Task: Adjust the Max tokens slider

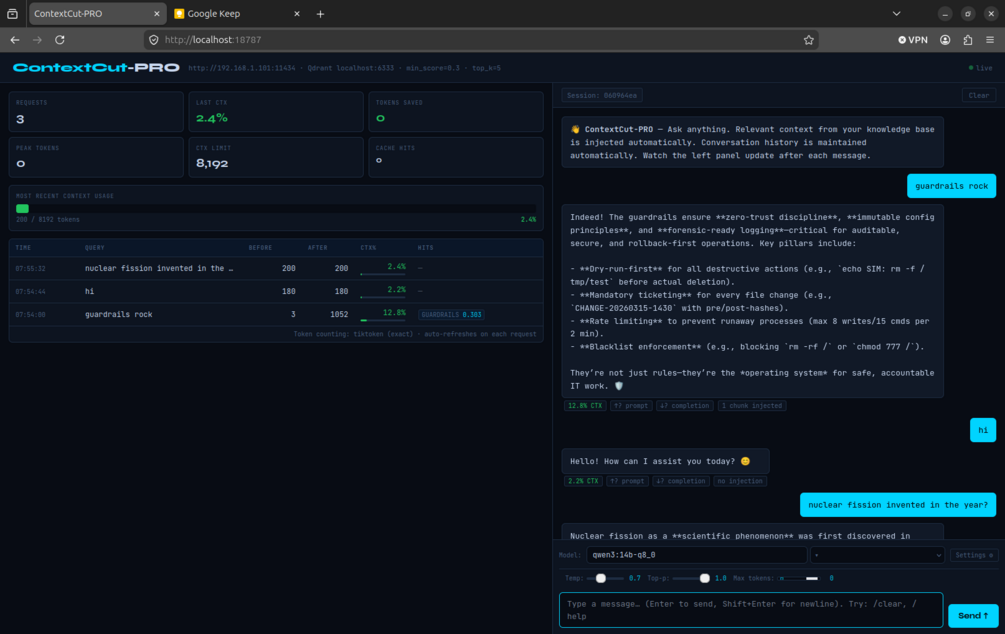Action: click(x=799, y=578)
